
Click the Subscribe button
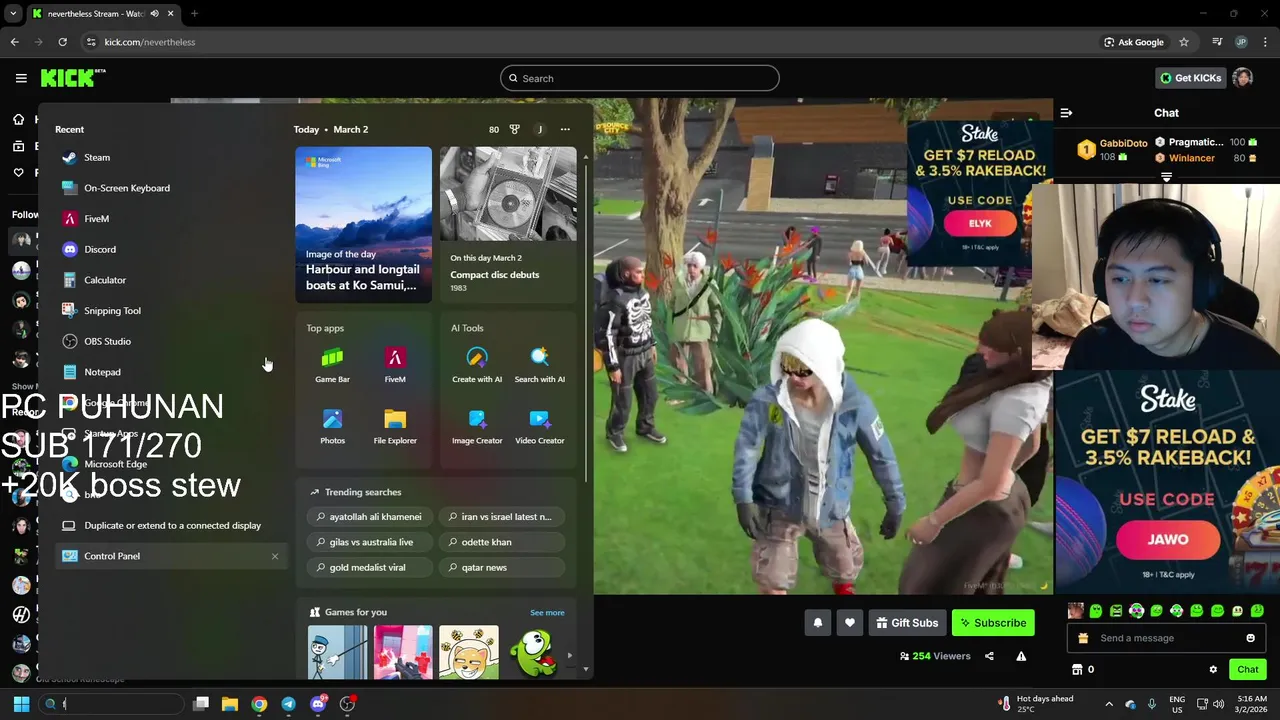[x=993, y=623]
